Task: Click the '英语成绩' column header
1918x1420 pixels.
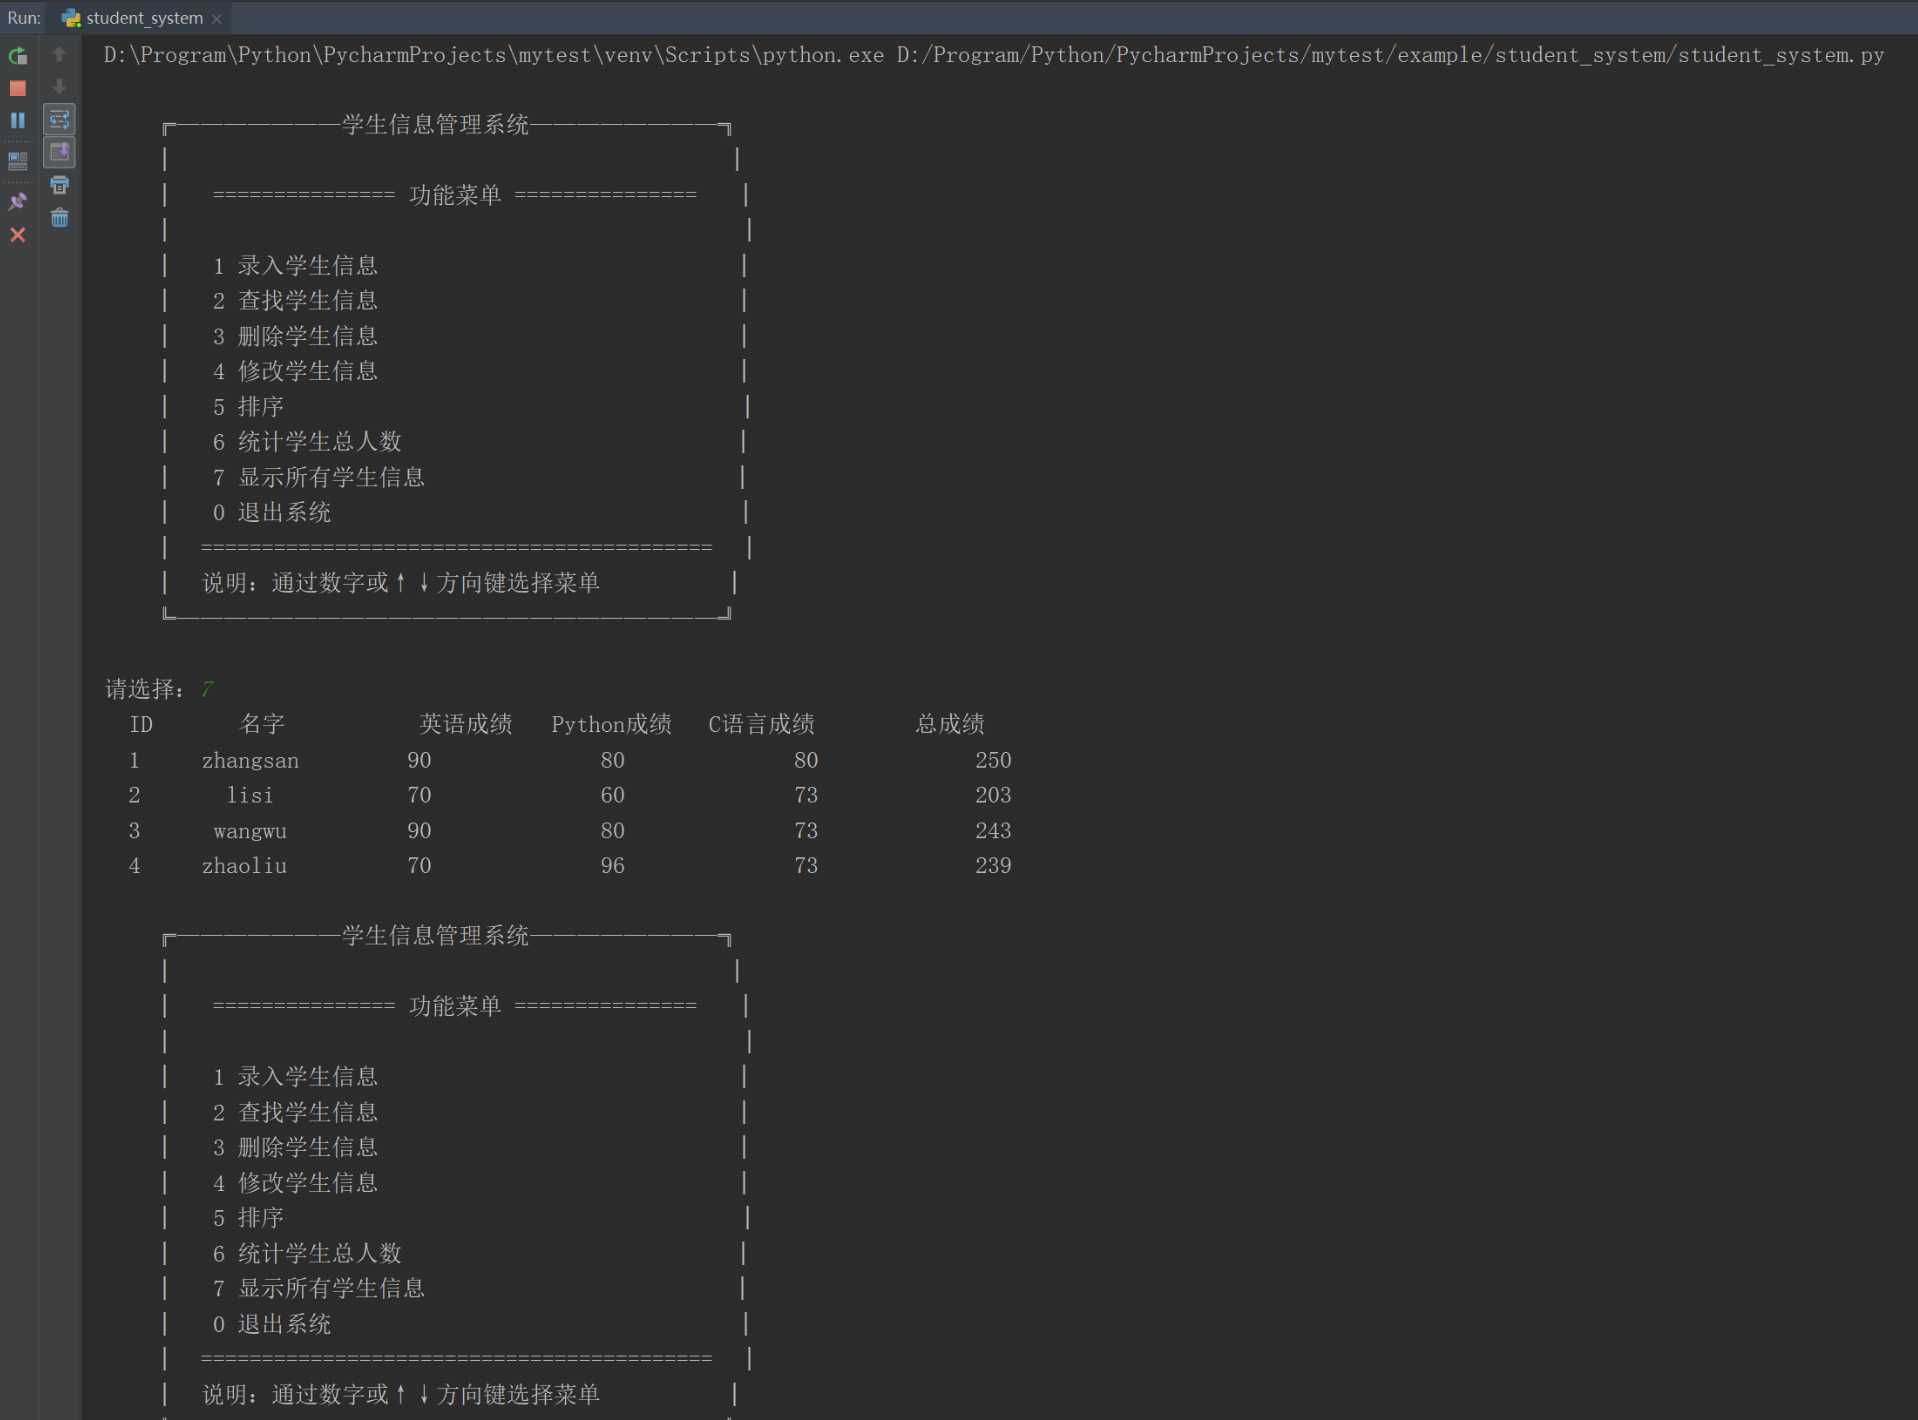Action: click(466, 724)
